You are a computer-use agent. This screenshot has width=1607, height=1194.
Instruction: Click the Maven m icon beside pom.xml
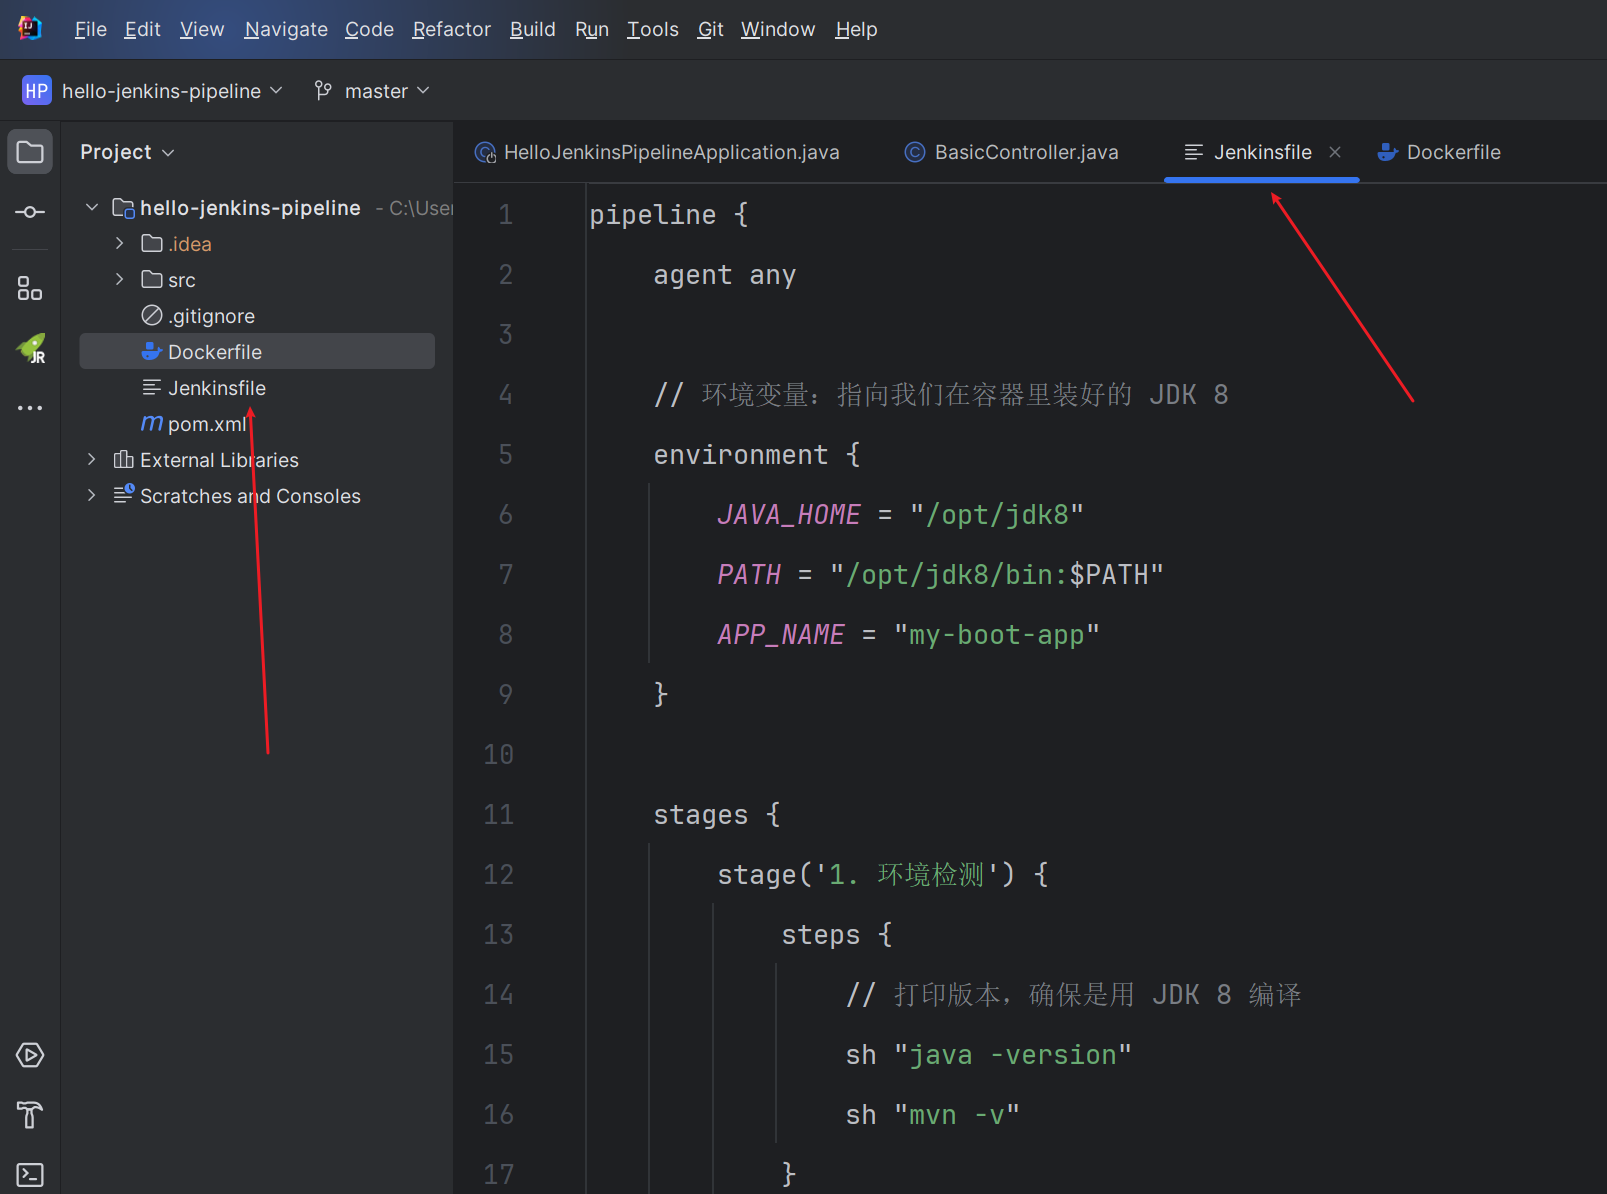point(152,424)
